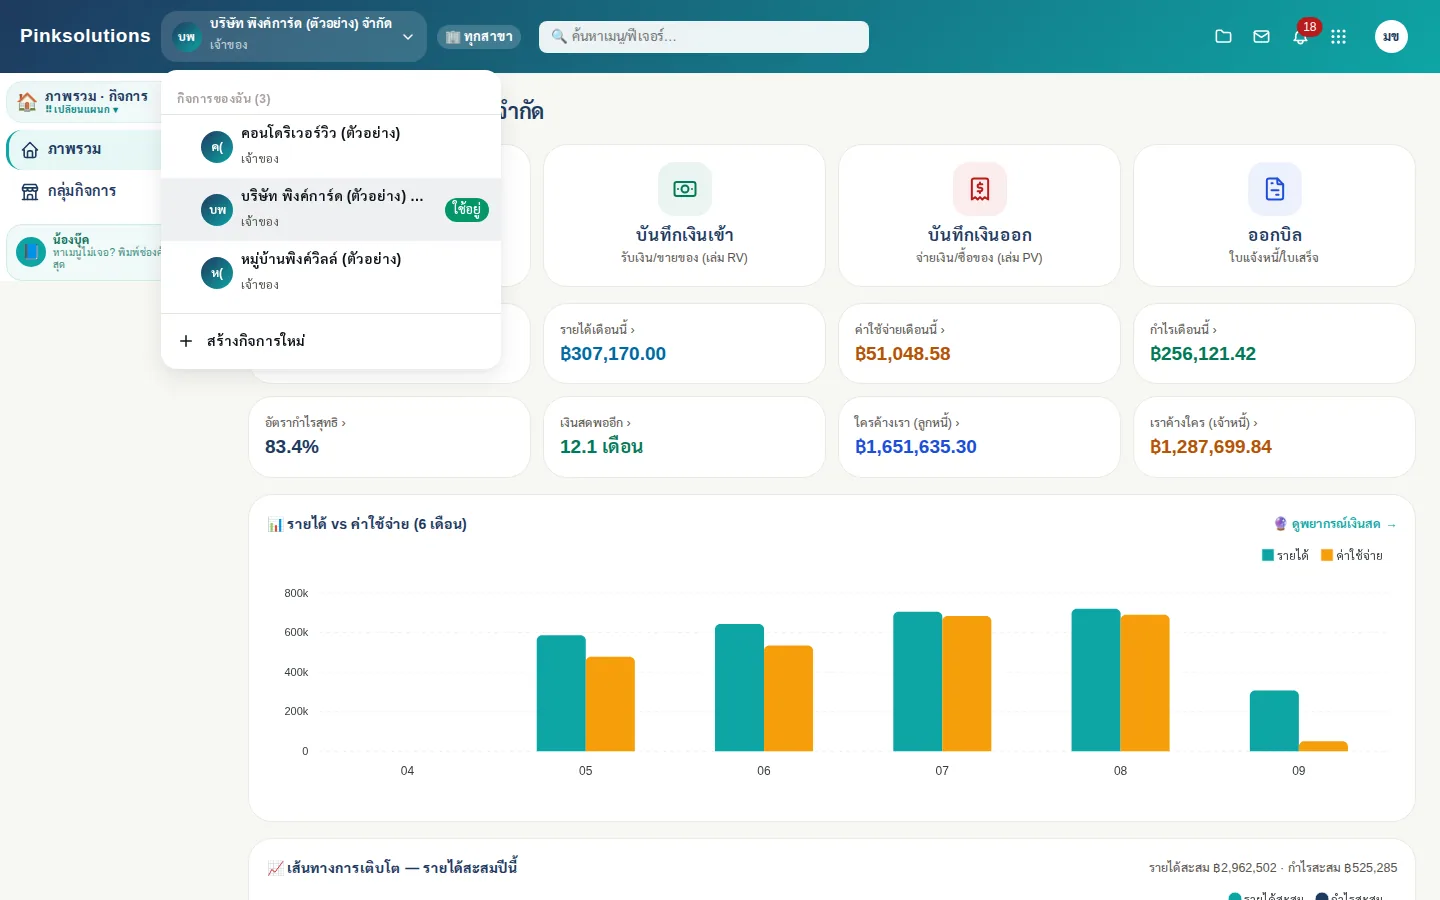Open the apps grid icon
Image resolution: width=1440 pixels, height=900 pixels.
pos(1339,37)
